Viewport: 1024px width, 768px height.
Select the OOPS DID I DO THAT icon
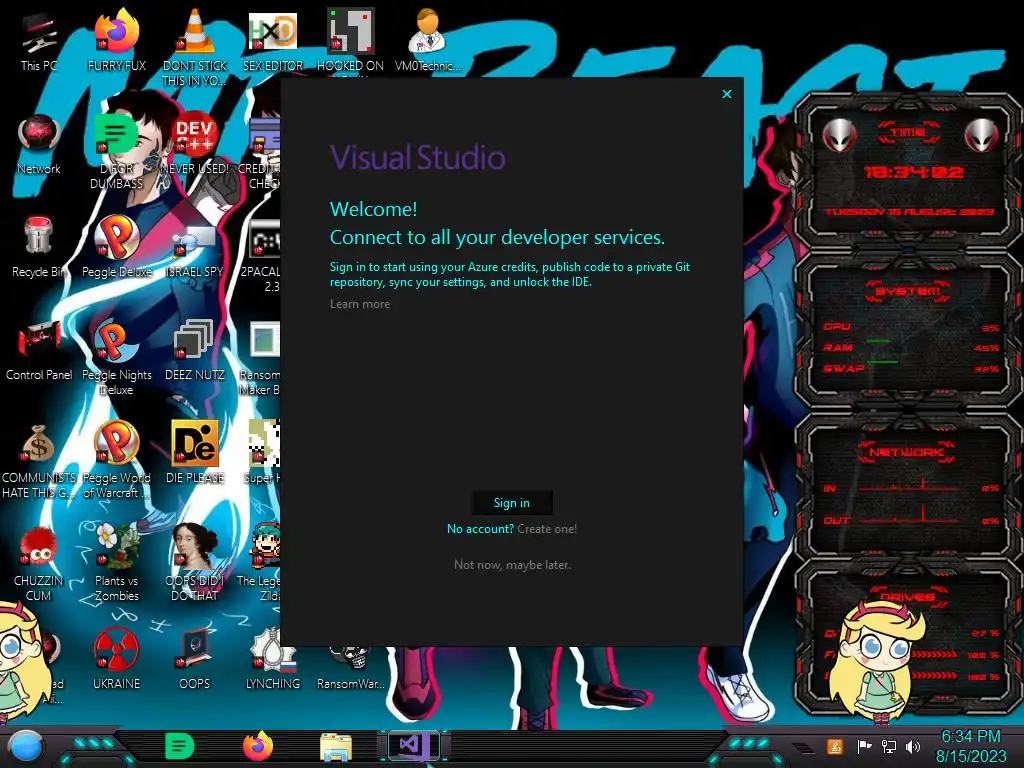(195, 563)
